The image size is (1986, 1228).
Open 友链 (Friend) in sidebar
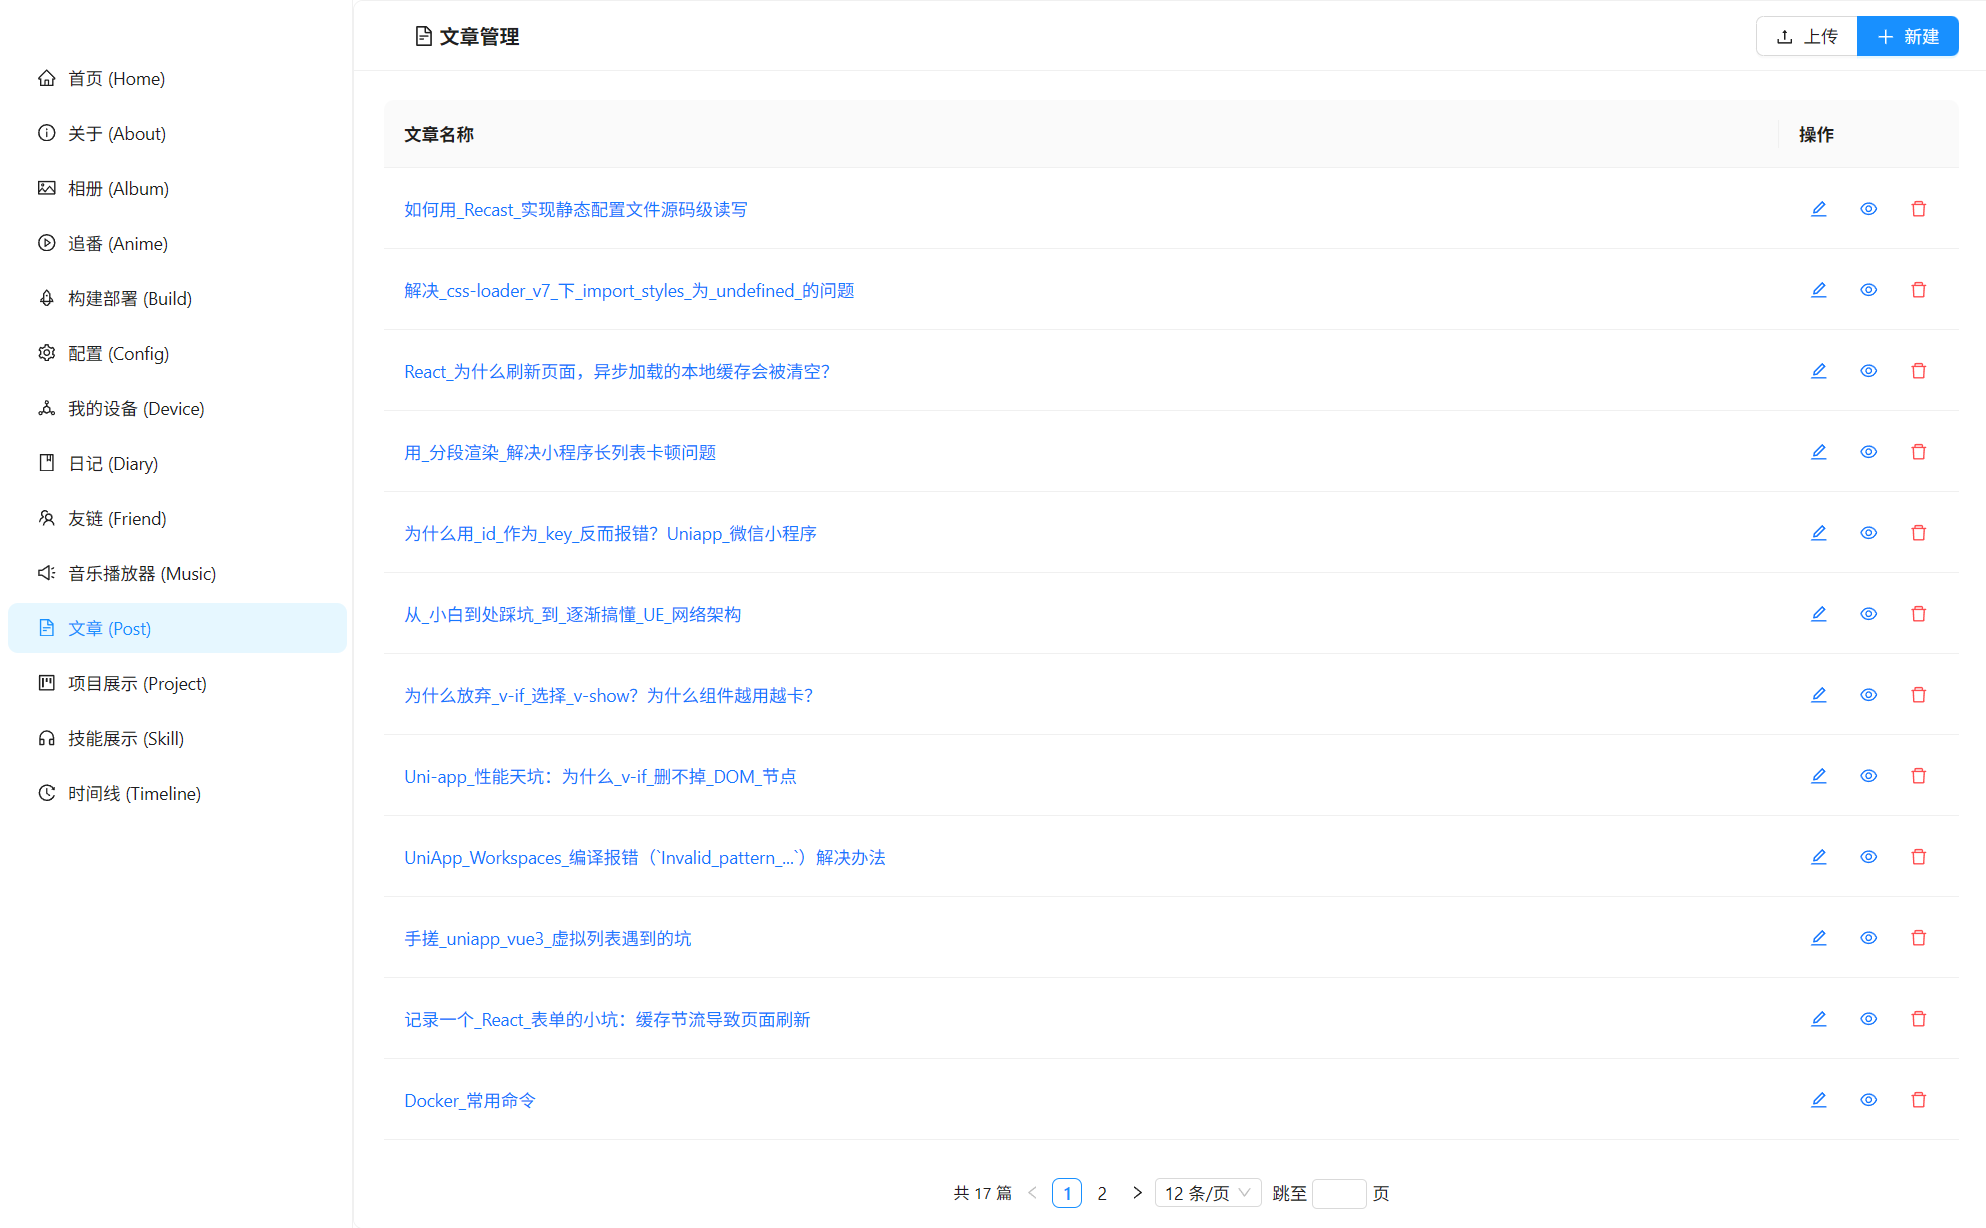(177, 518)
